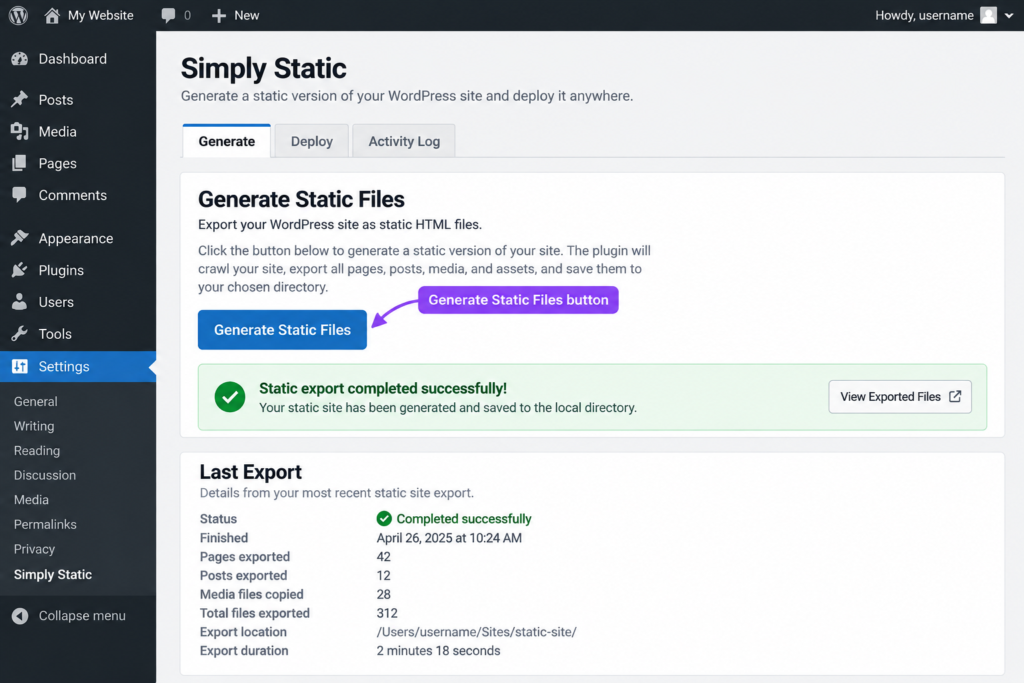
Task: Click the user avatar in the admin bar
Action: (988, 15)
